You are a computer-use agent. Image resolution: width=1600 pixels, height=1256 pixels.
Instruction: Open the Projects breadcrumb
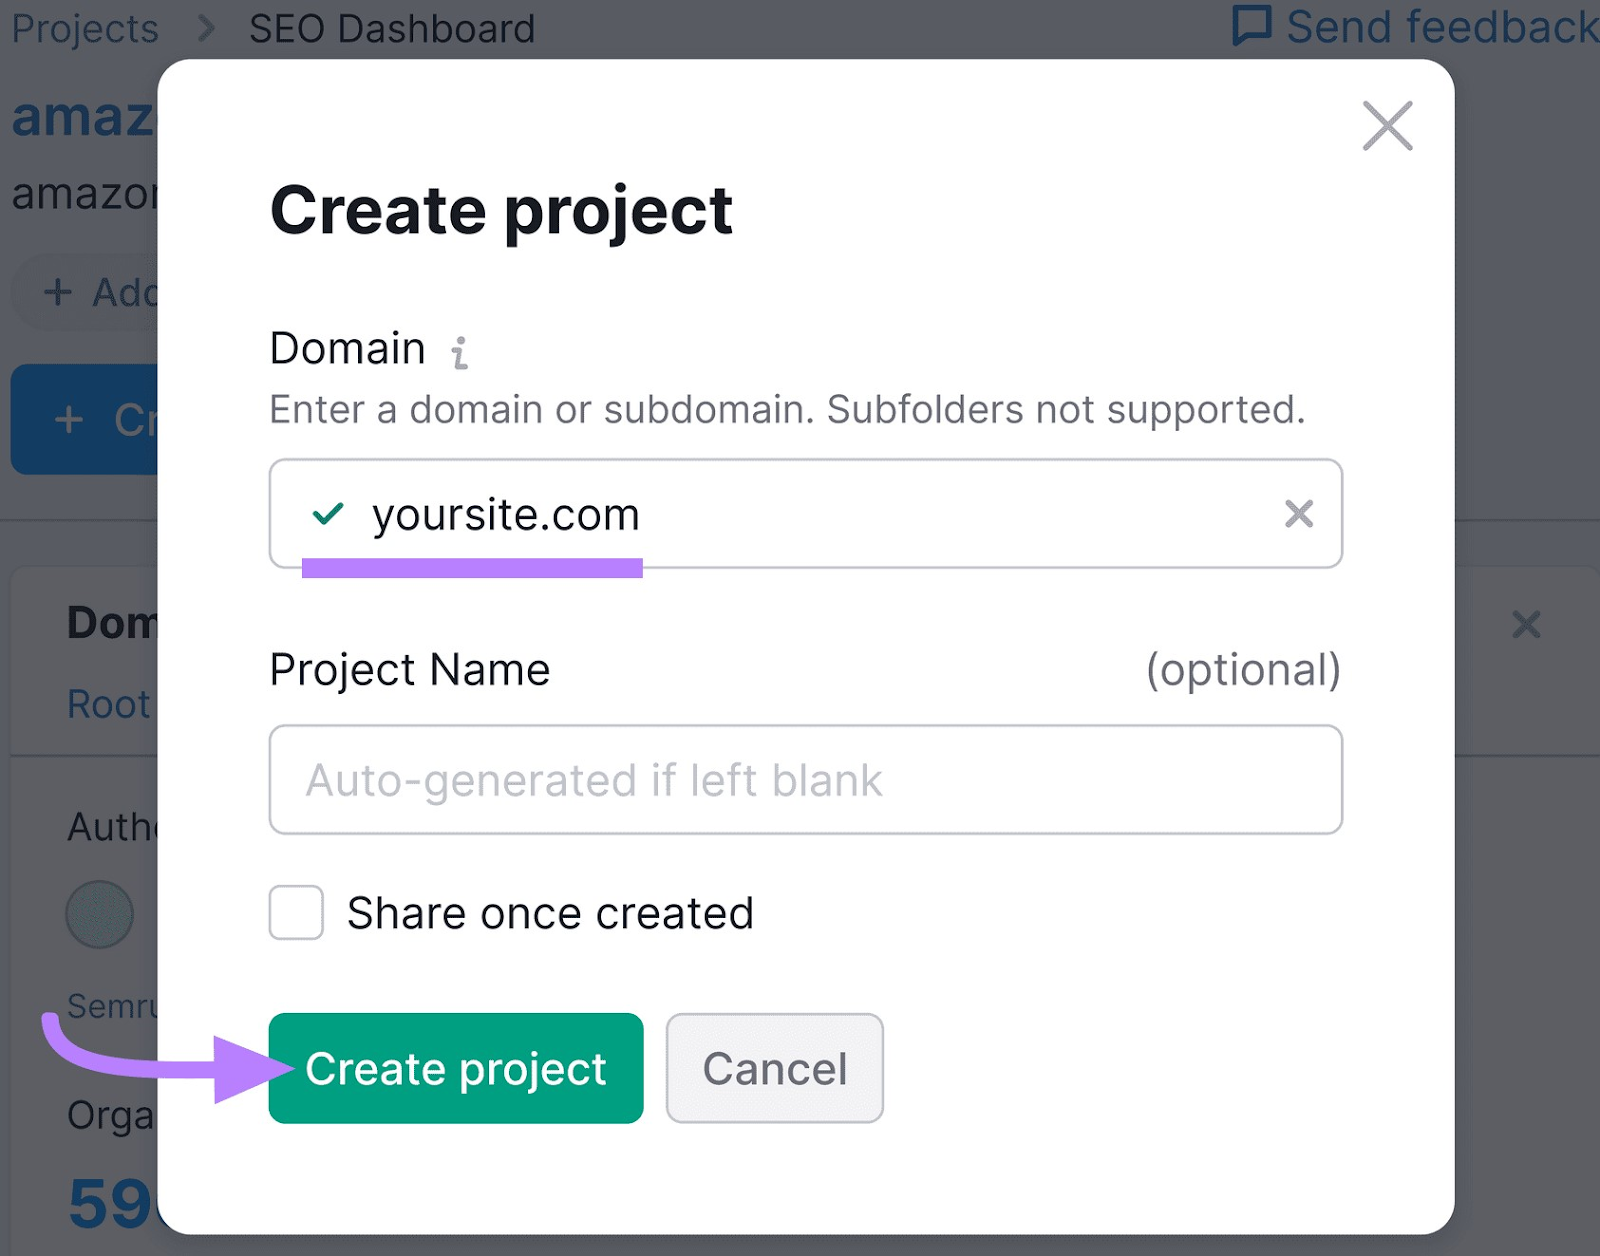click(x=84, y=27)
